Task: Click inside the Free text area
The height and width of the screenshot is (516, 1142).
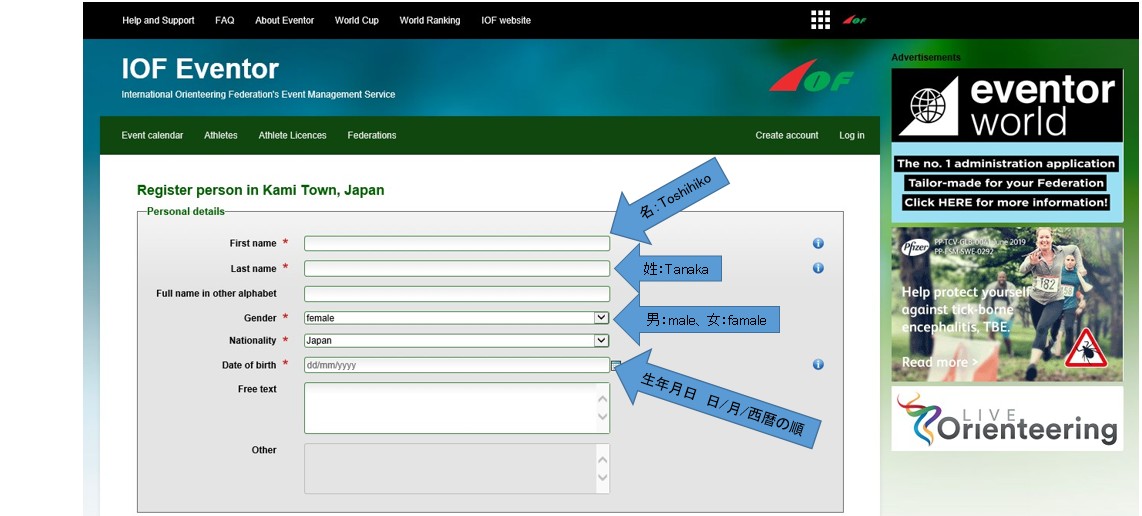Action: click(457, 408)
